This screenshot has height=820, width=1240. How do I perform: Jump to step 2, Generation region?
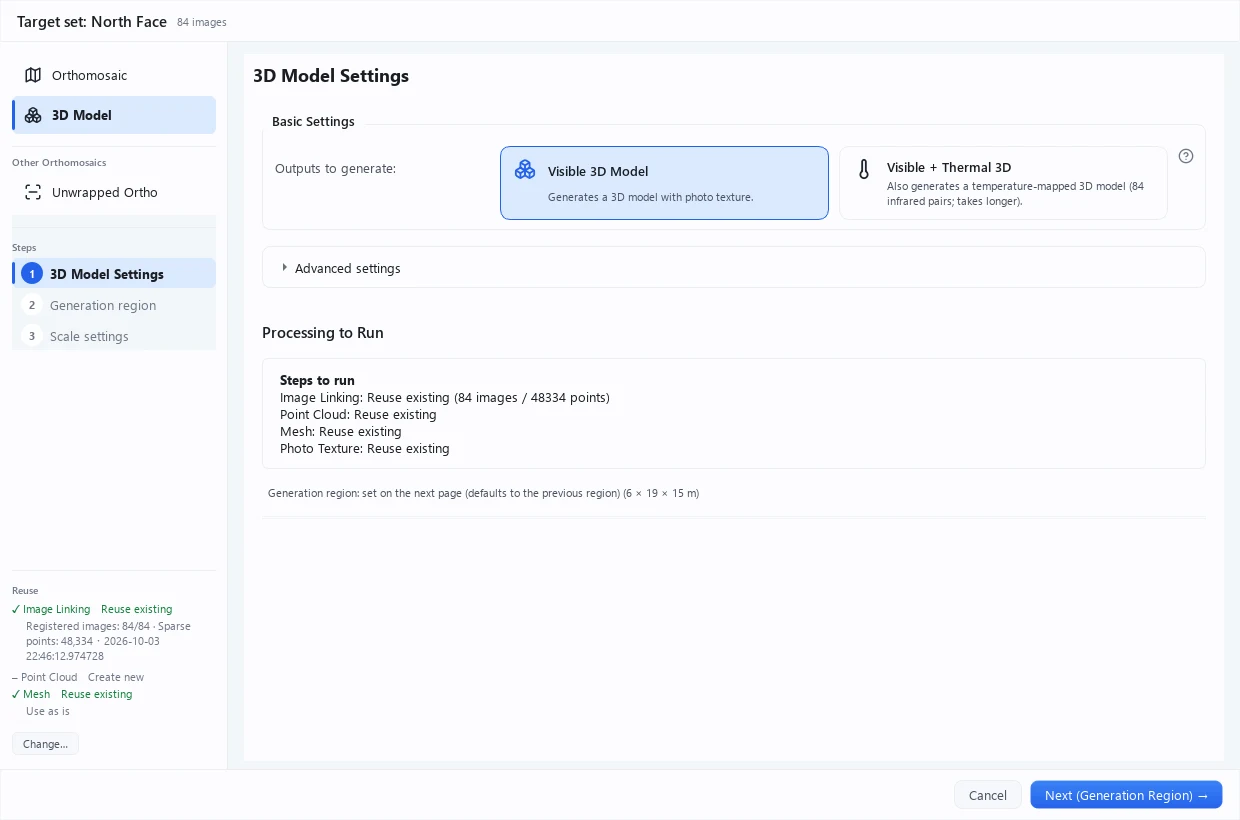114,305
